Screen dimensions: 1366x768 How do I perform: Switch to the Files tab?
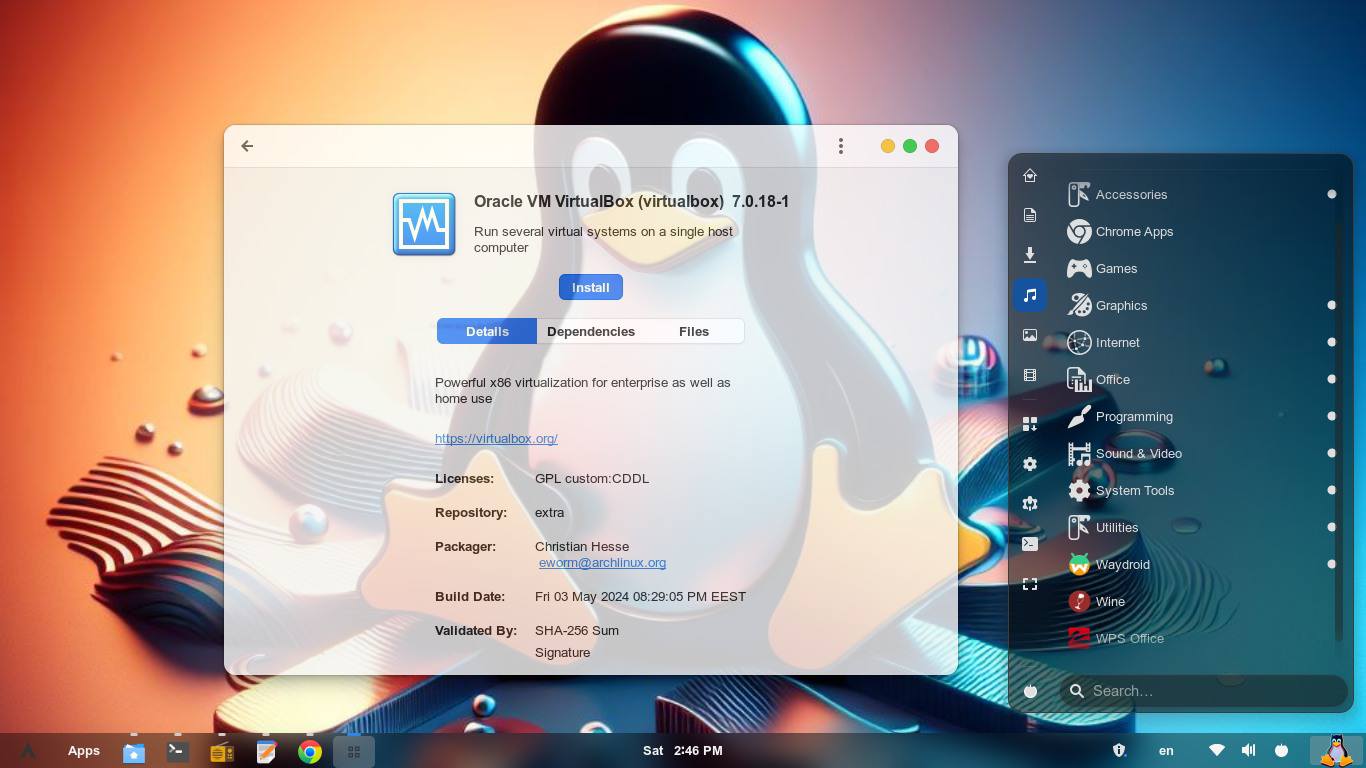coord(694,331)
